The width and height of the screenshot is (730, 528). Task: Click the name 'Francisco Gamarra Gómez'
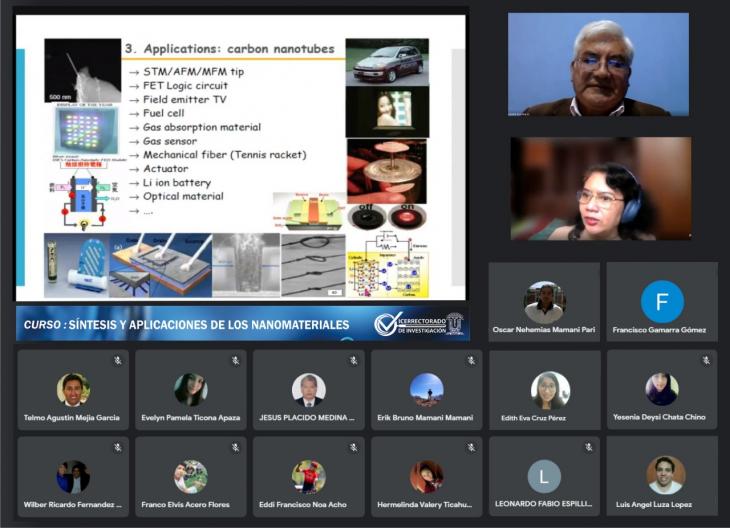click(659, 330)
